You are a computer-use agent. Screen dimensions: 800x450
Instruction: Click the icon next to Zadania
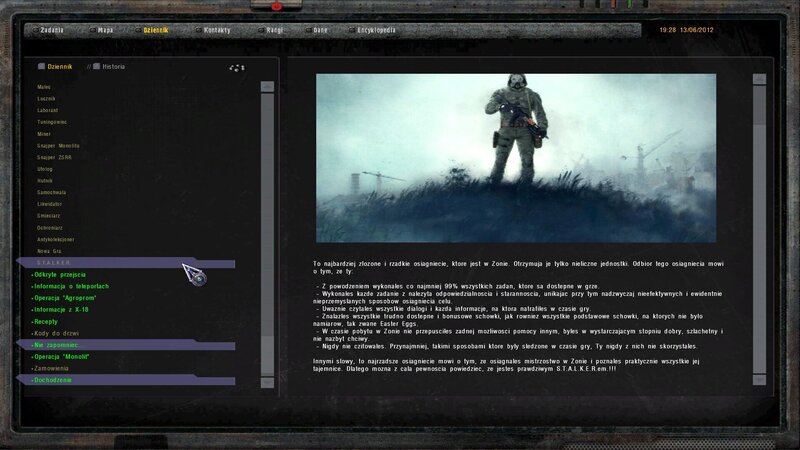[36, 30]
